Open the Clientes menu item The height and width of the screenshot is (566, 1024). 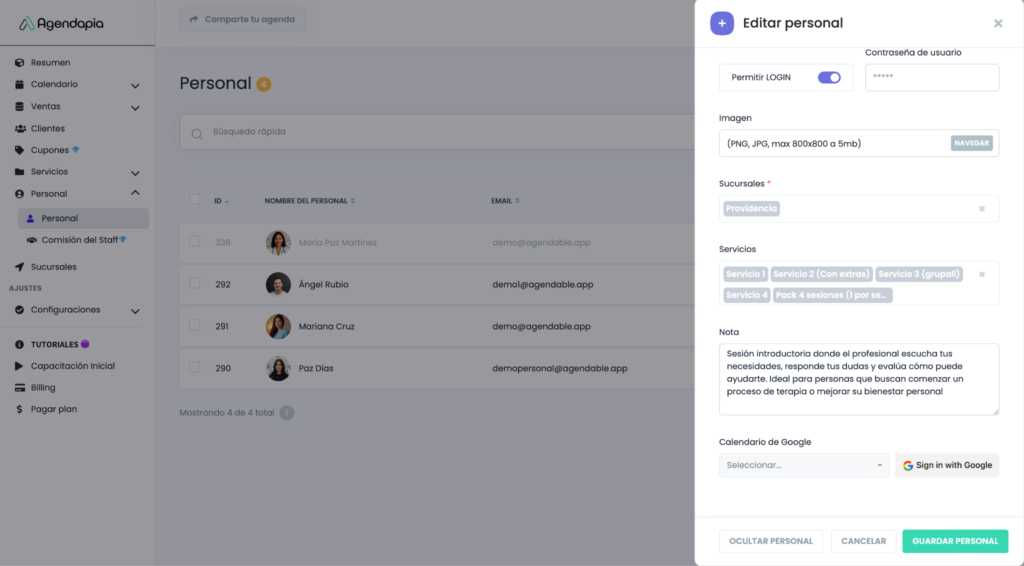(x=47, y=128)
